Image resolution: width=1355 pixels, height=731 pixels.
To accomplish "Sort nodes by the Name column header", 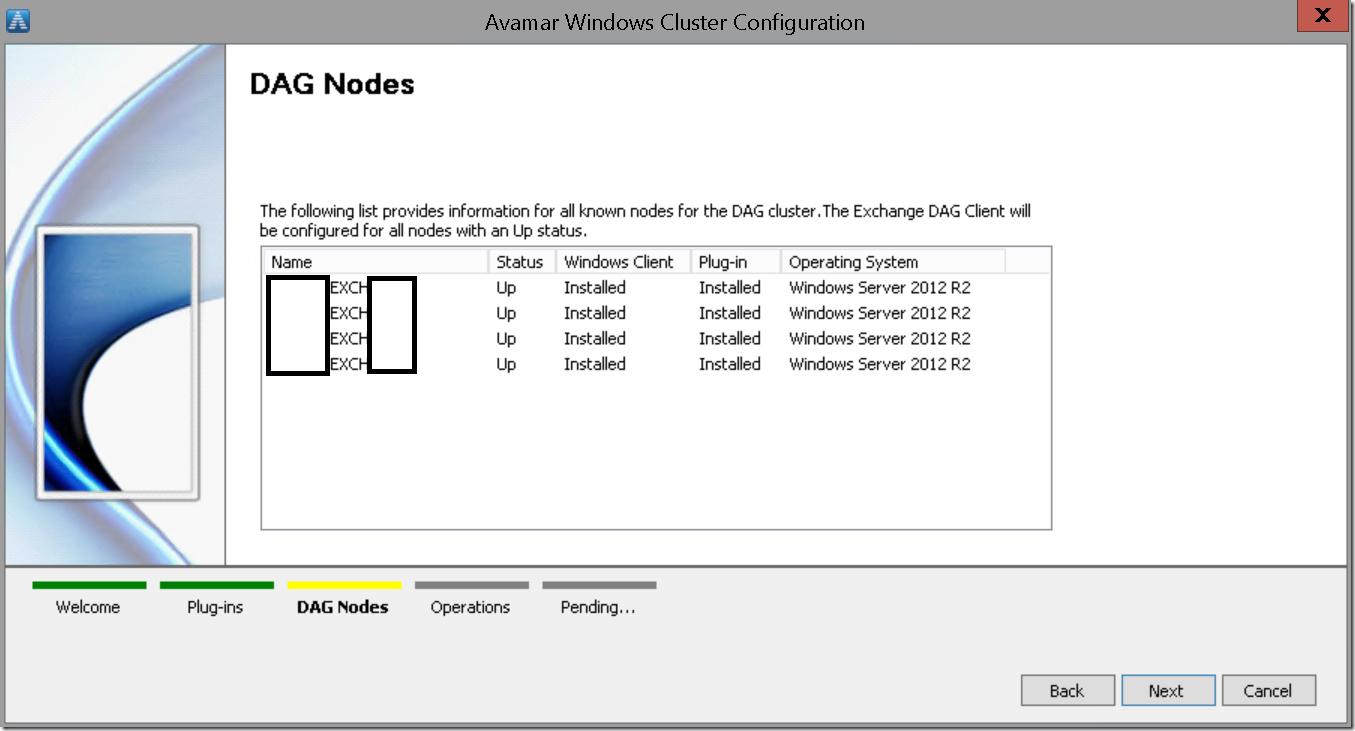I will [x=375, y=262].
